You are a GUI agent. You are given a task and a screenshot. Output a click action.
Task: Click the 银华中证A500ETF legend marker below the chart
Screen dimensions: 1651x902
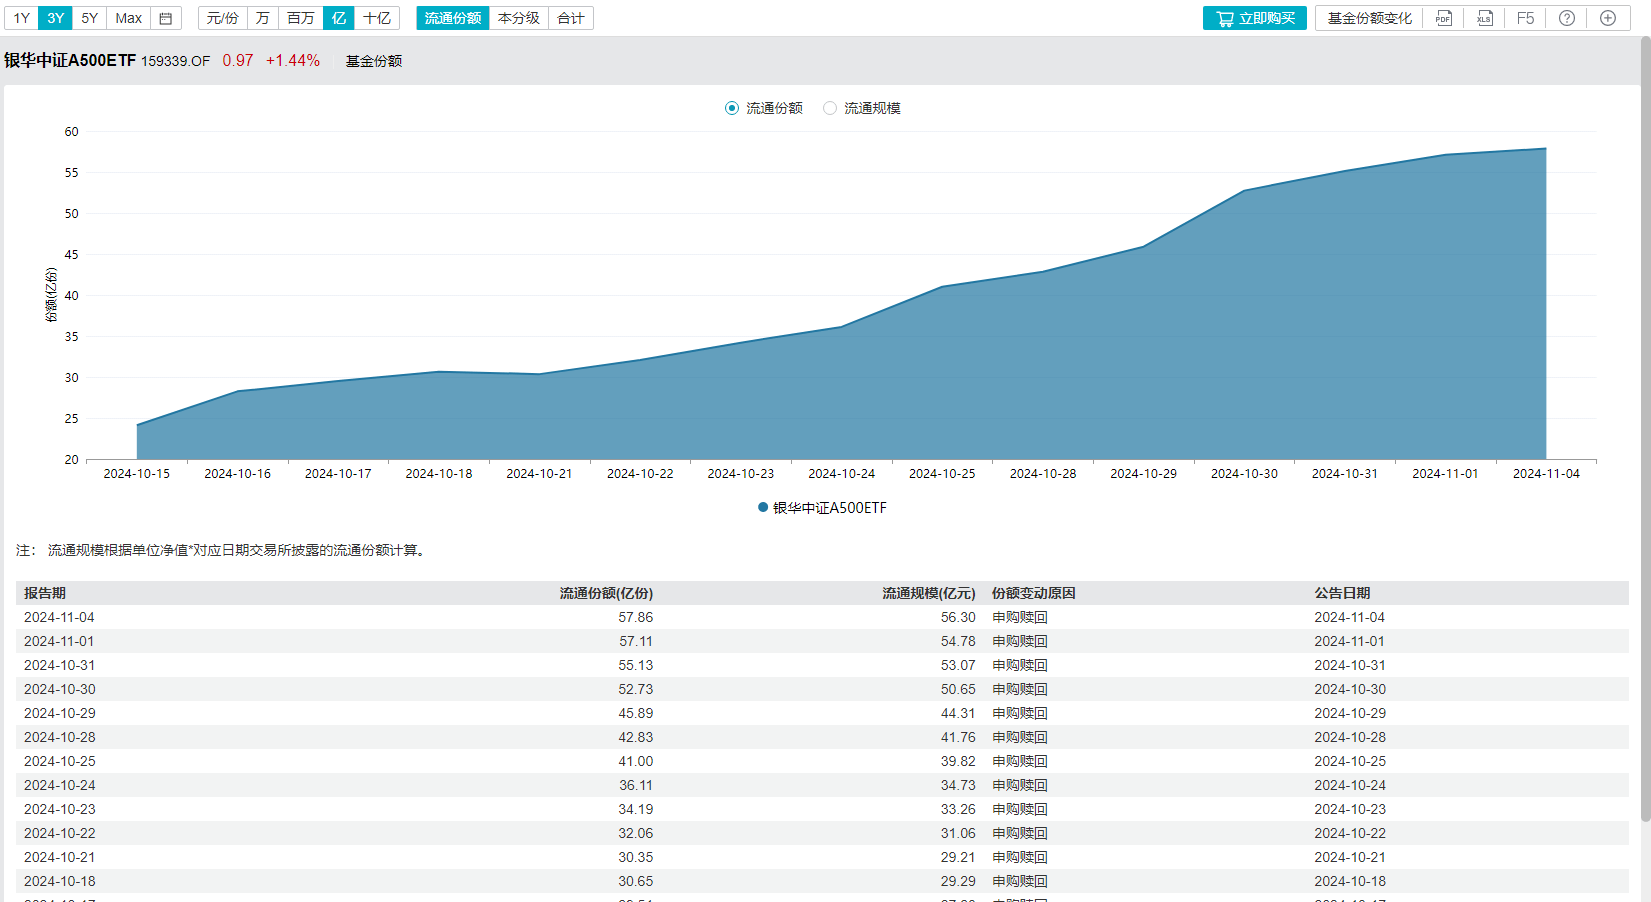click(x=762, y=508)
